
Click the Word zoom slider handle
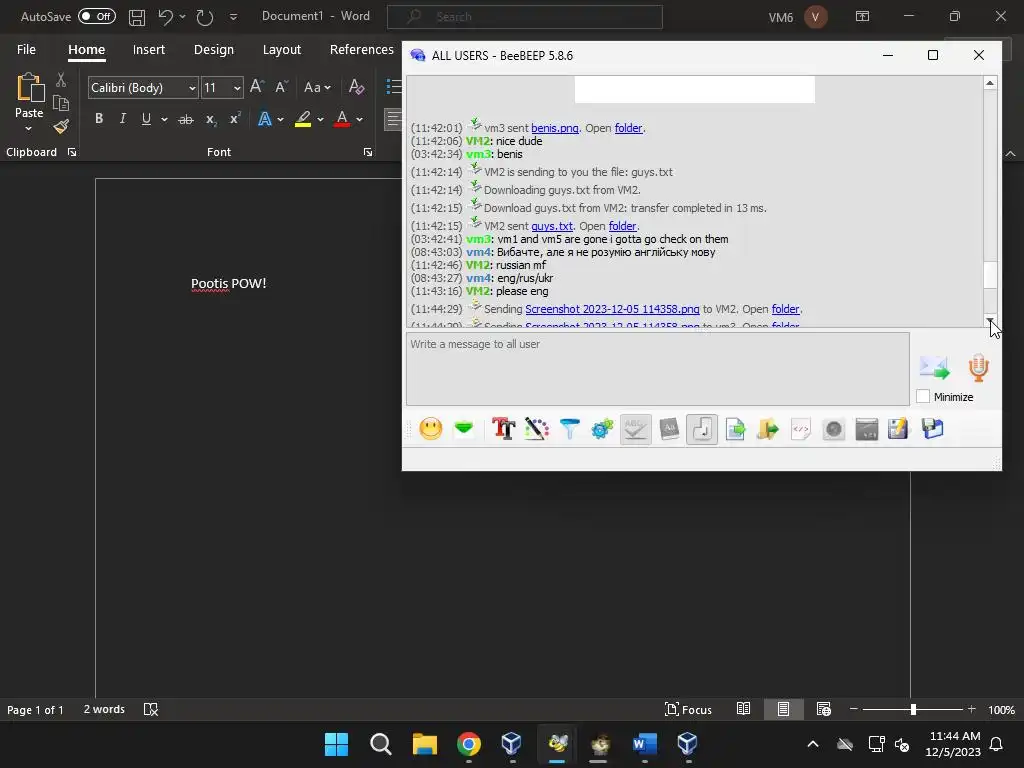pos(913,709)
